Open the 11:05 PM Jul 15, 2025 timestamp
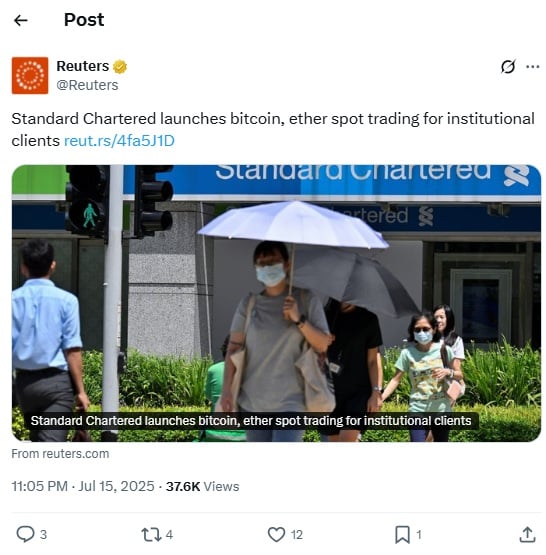This screenshot has width=546, height=555. 83,486
